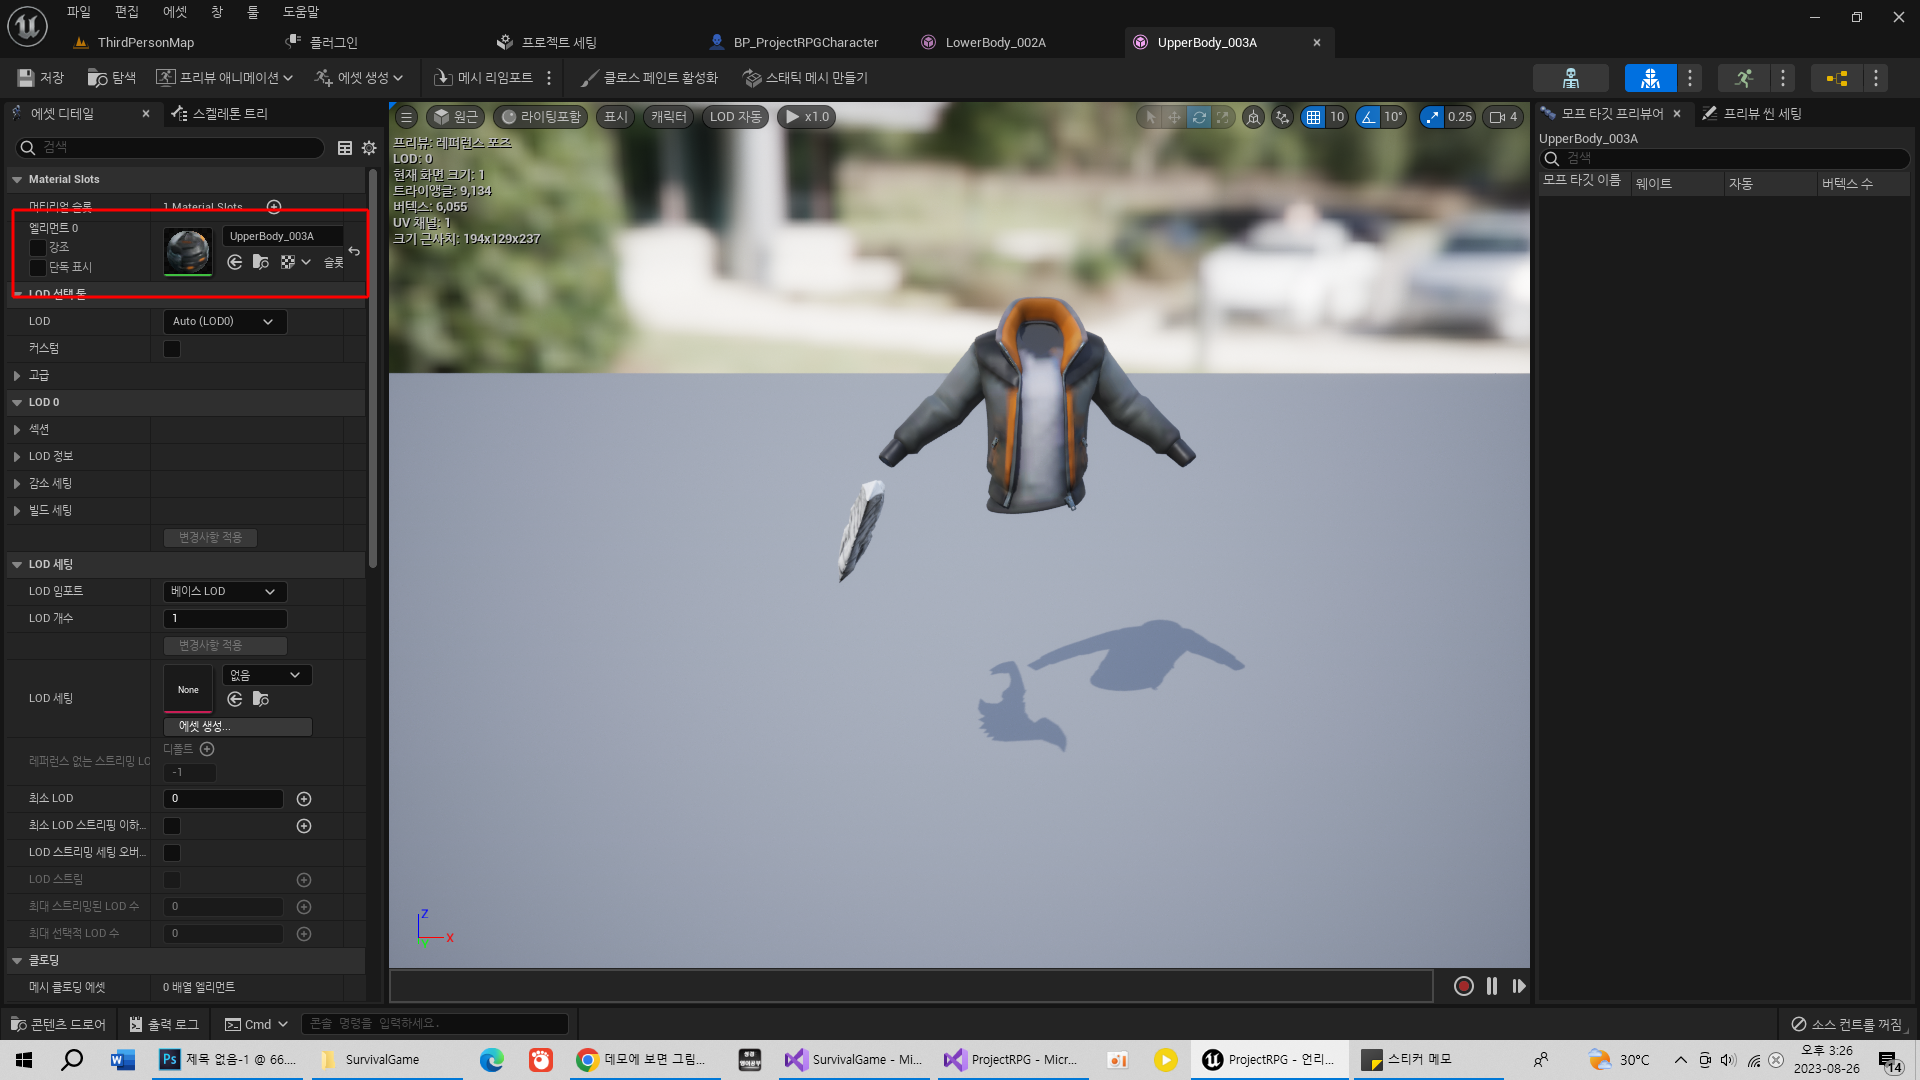This screenshot has width=1920, height=1080.
Task: Select the viewport scale tool
Action: point(1222,117)
